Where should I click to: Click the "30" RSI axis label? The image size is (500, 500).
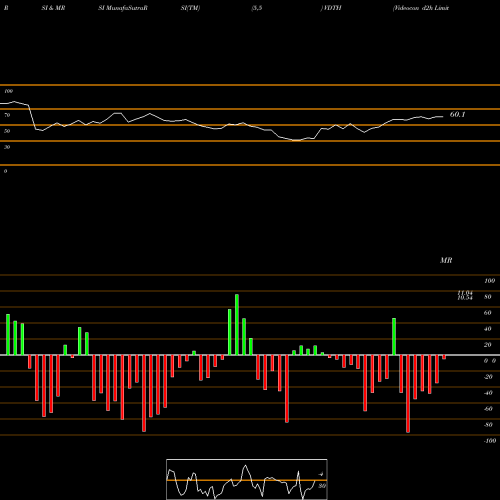(7, 147)
